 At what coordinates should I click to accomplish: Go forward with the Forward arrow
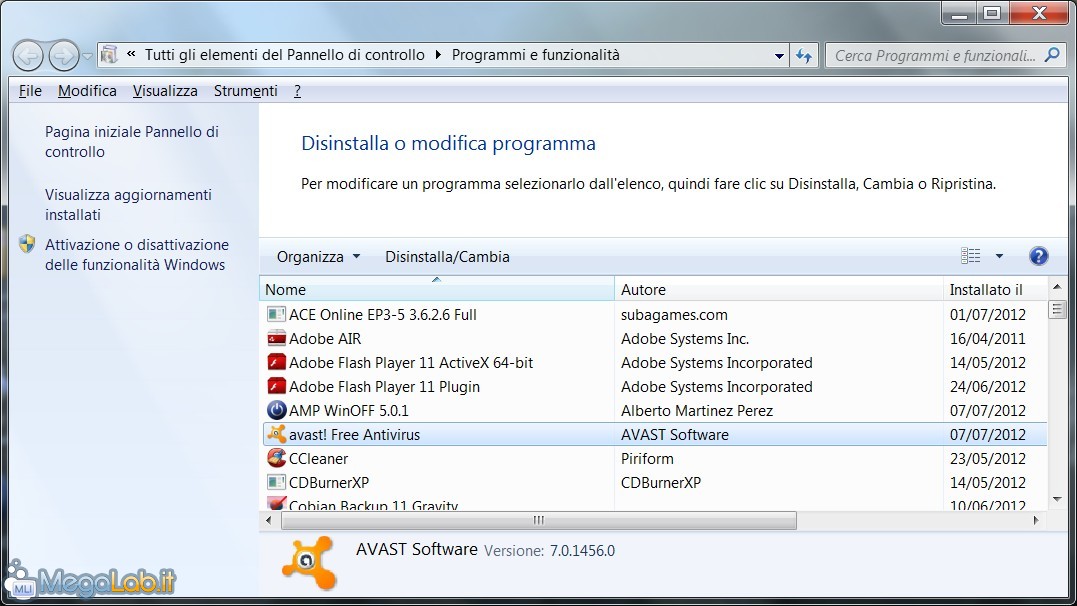tap(64, 56)
